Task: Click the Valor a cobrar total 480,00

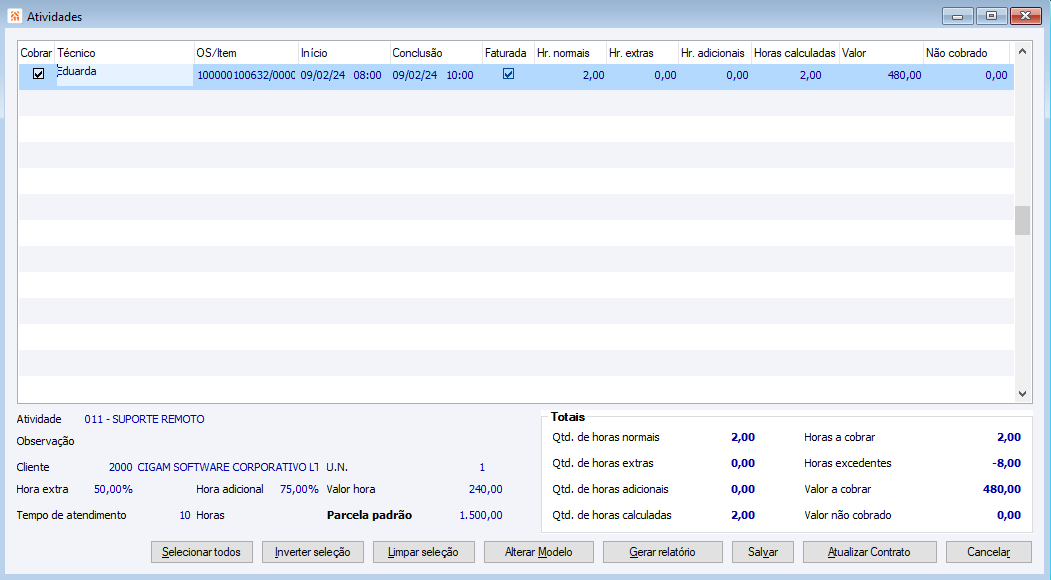Action: pyautogui.click(x=1002, y=489)
